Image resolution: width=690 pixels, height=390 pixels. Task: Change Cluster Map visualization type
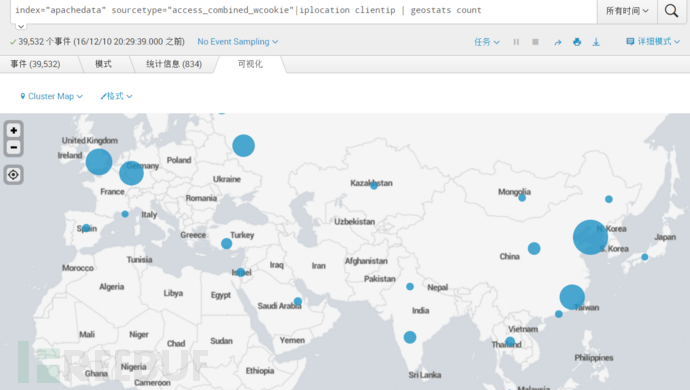[x=51, y=96]
